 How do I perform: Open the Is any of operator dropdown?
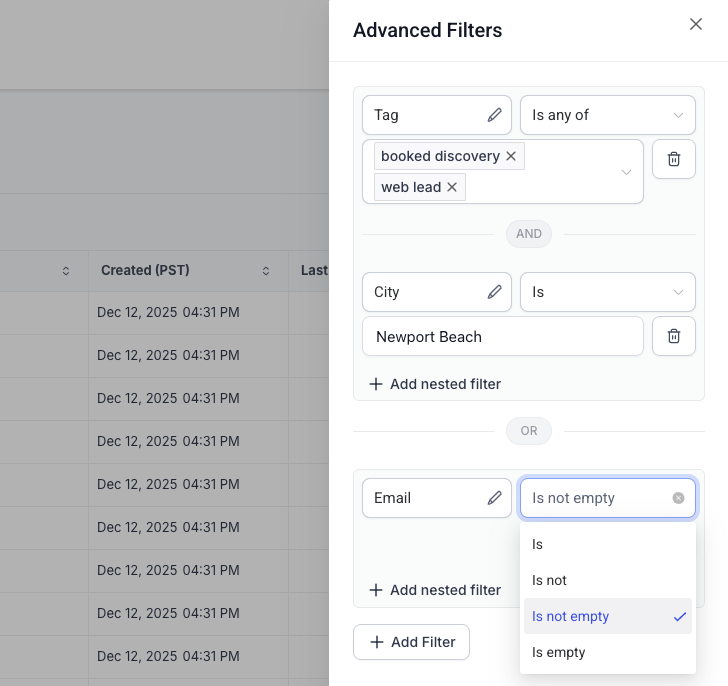pyautogui.click(x=607, y=115)
